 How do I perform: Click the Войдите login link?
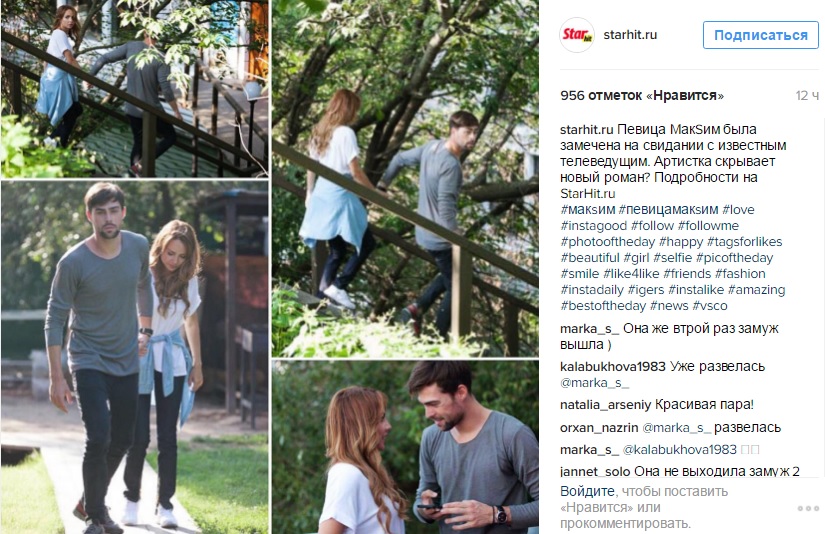pyautogui.click(x=587, y=491)
